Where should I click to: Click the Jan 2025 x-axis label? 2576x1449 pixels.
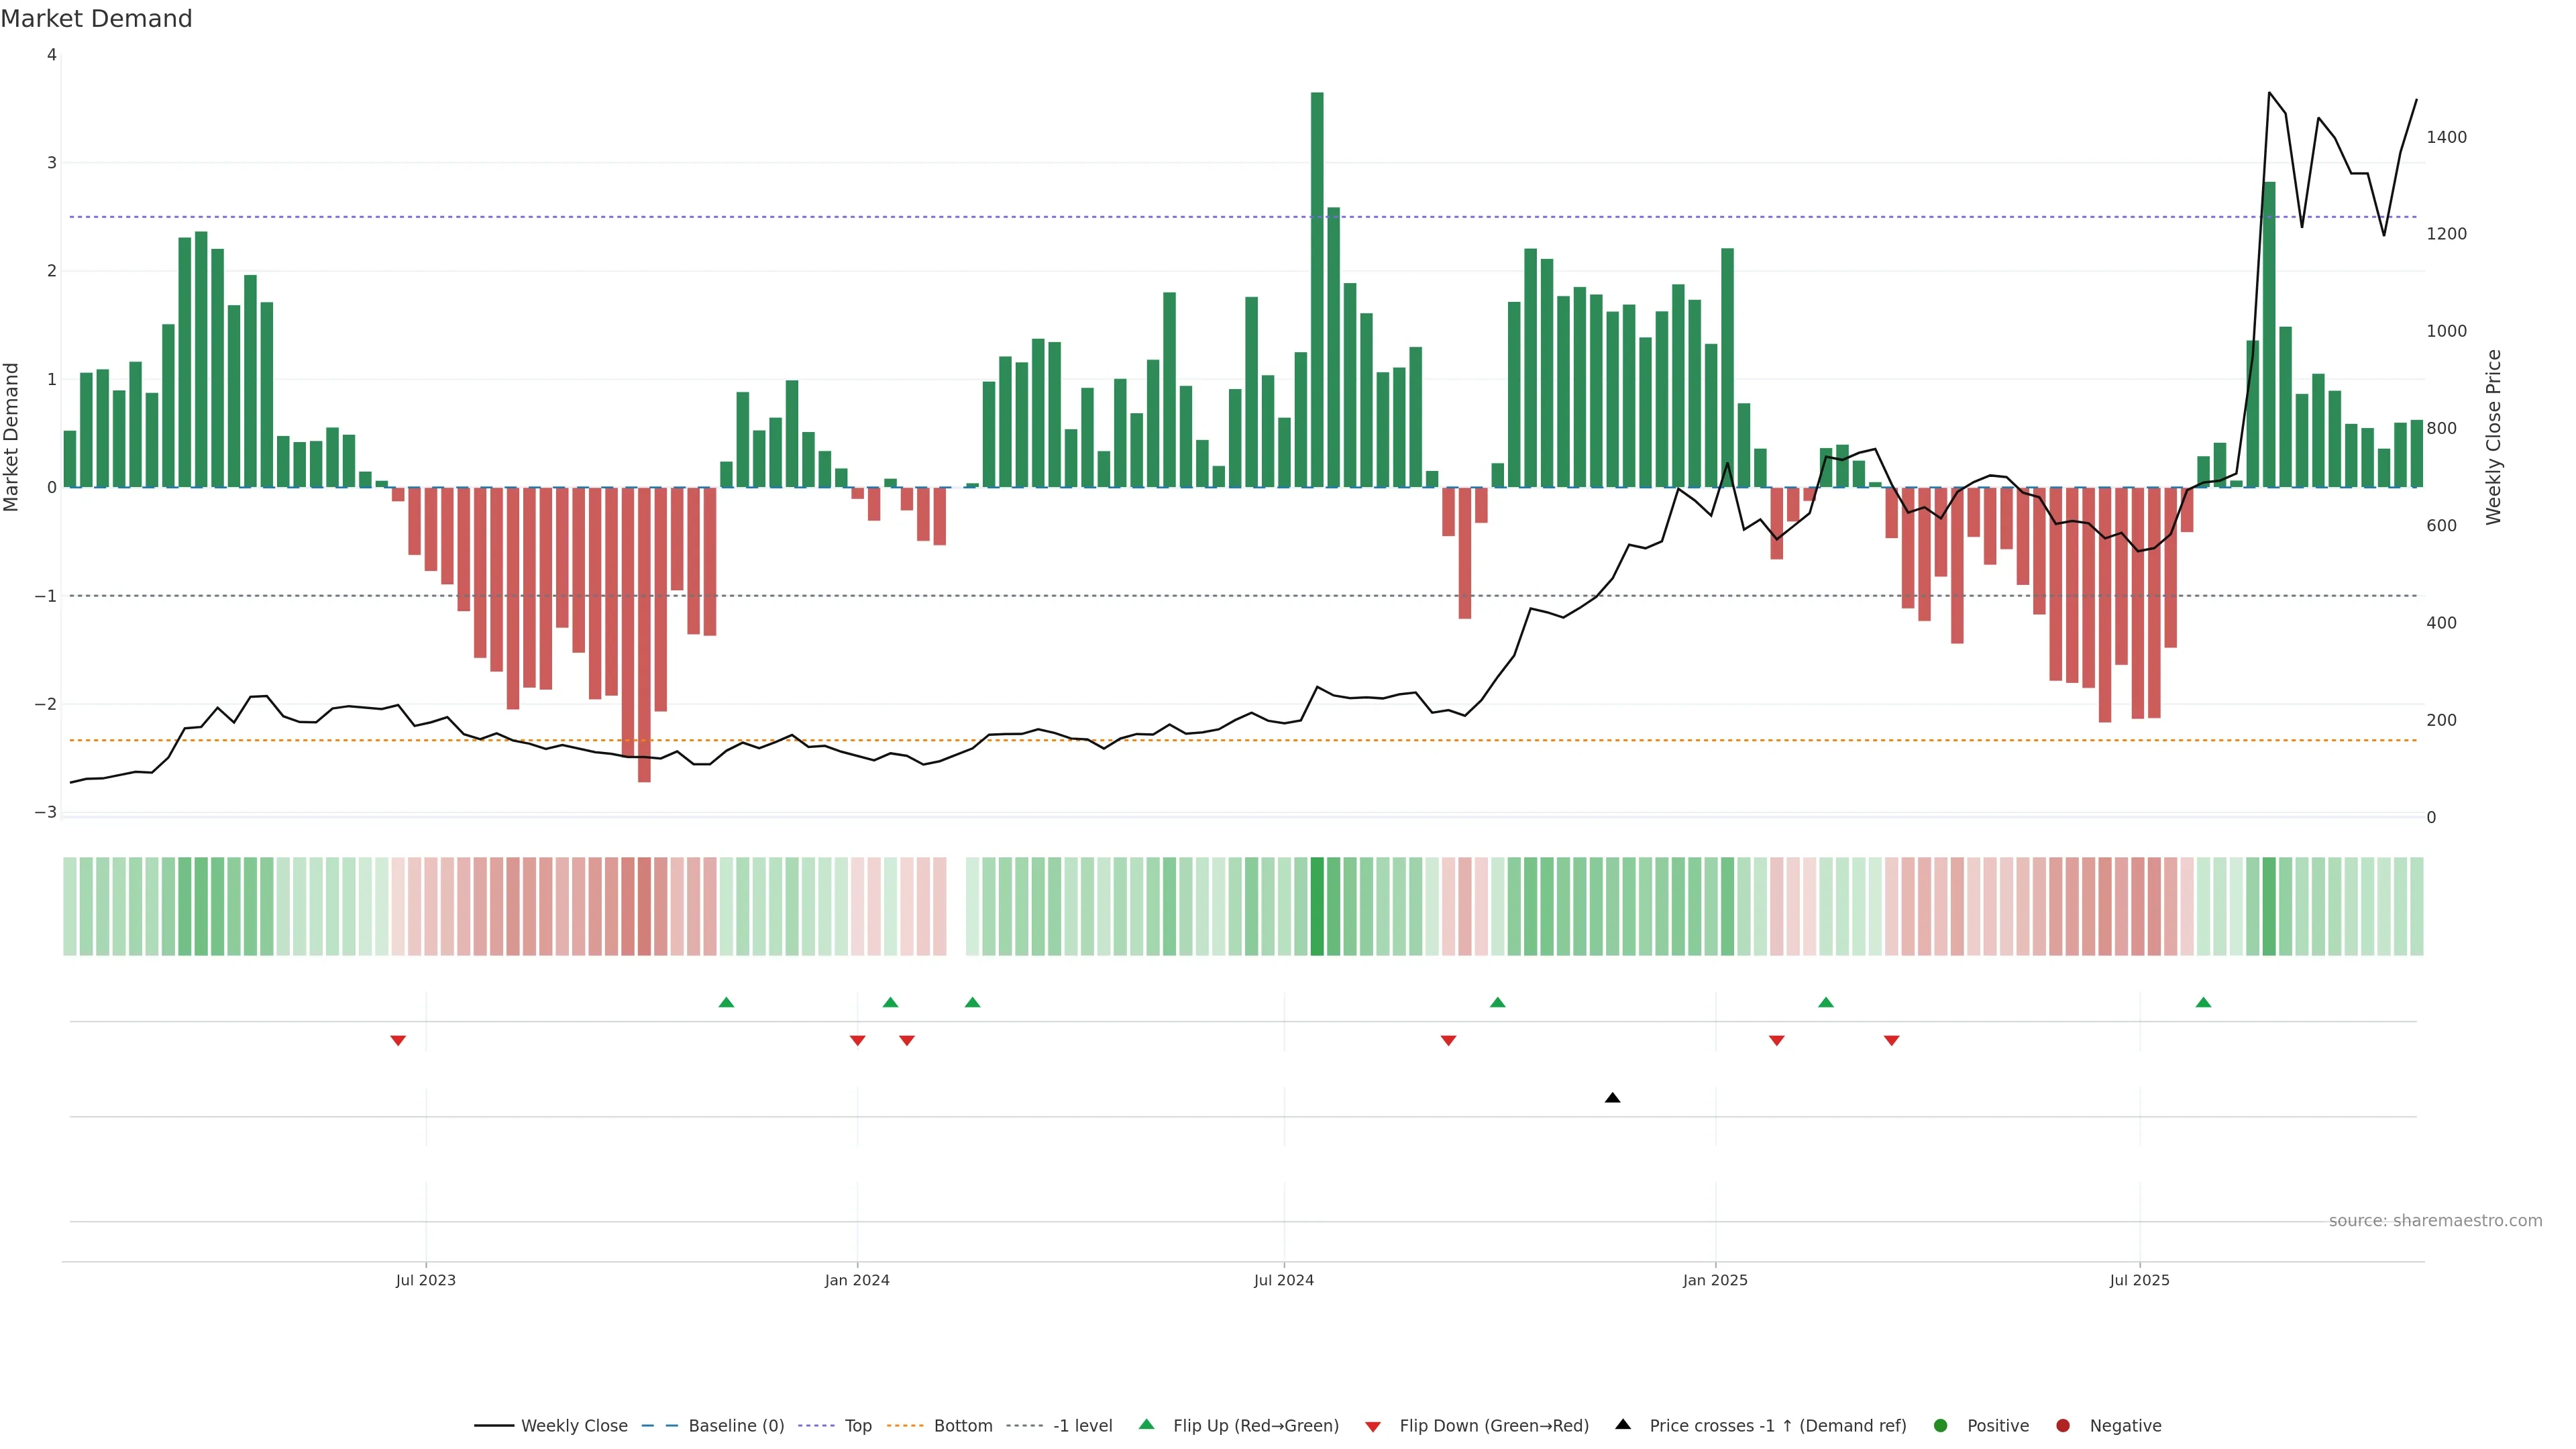click(x=1715, y=1280)
